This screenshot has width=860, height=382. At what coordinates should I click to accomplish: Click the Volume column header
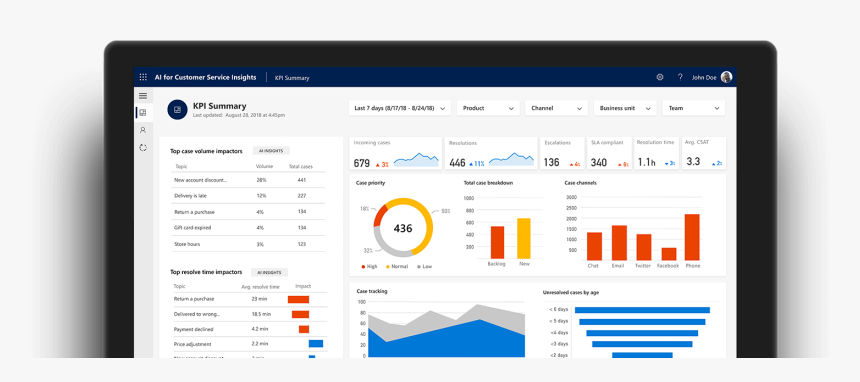264,166
